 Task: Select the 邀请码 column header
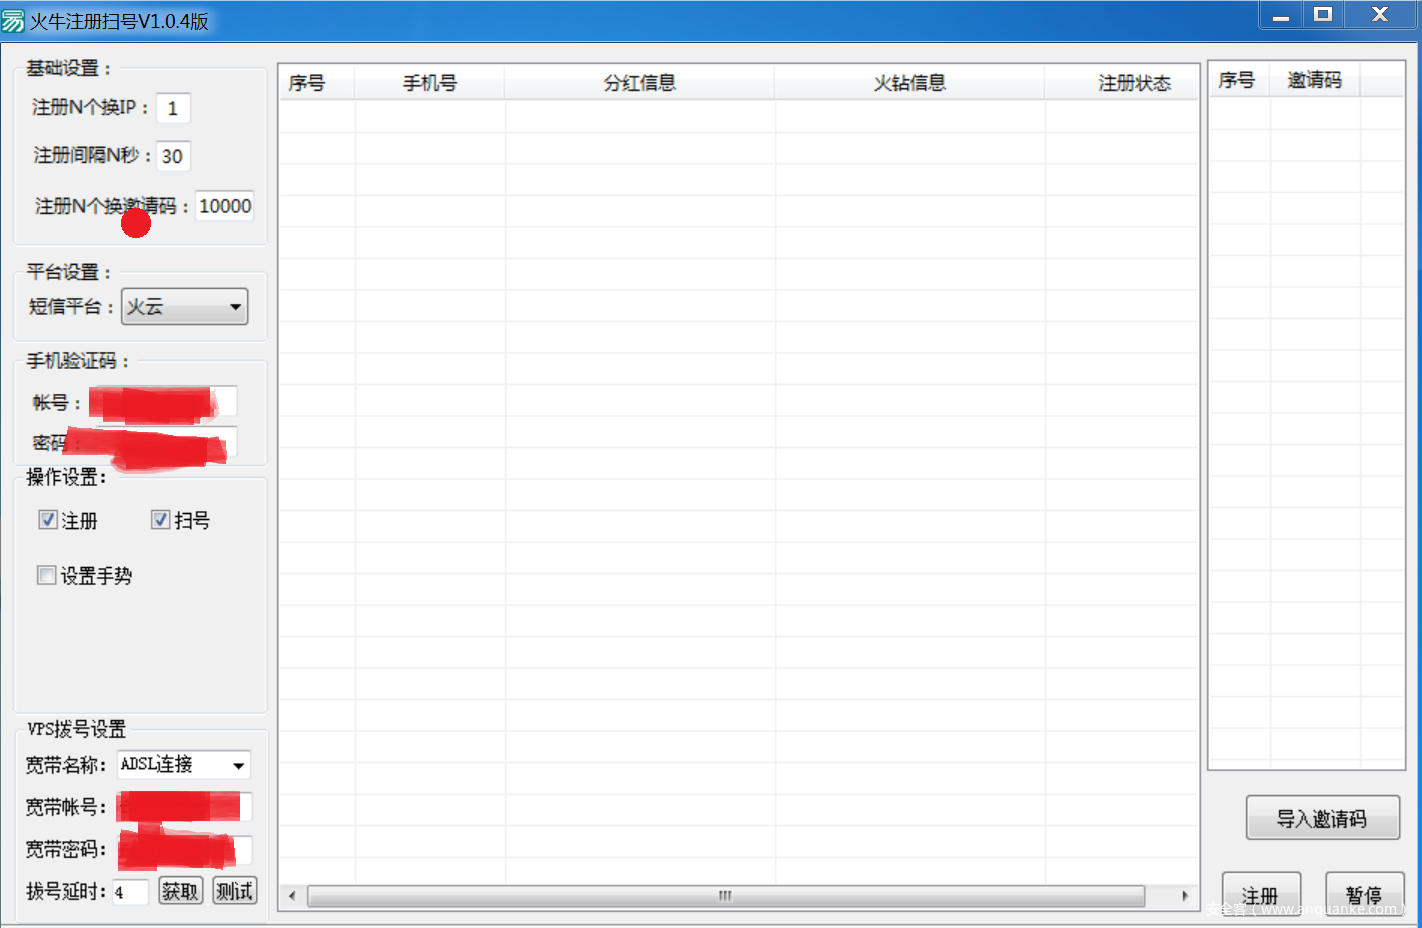coord(1313,80)
